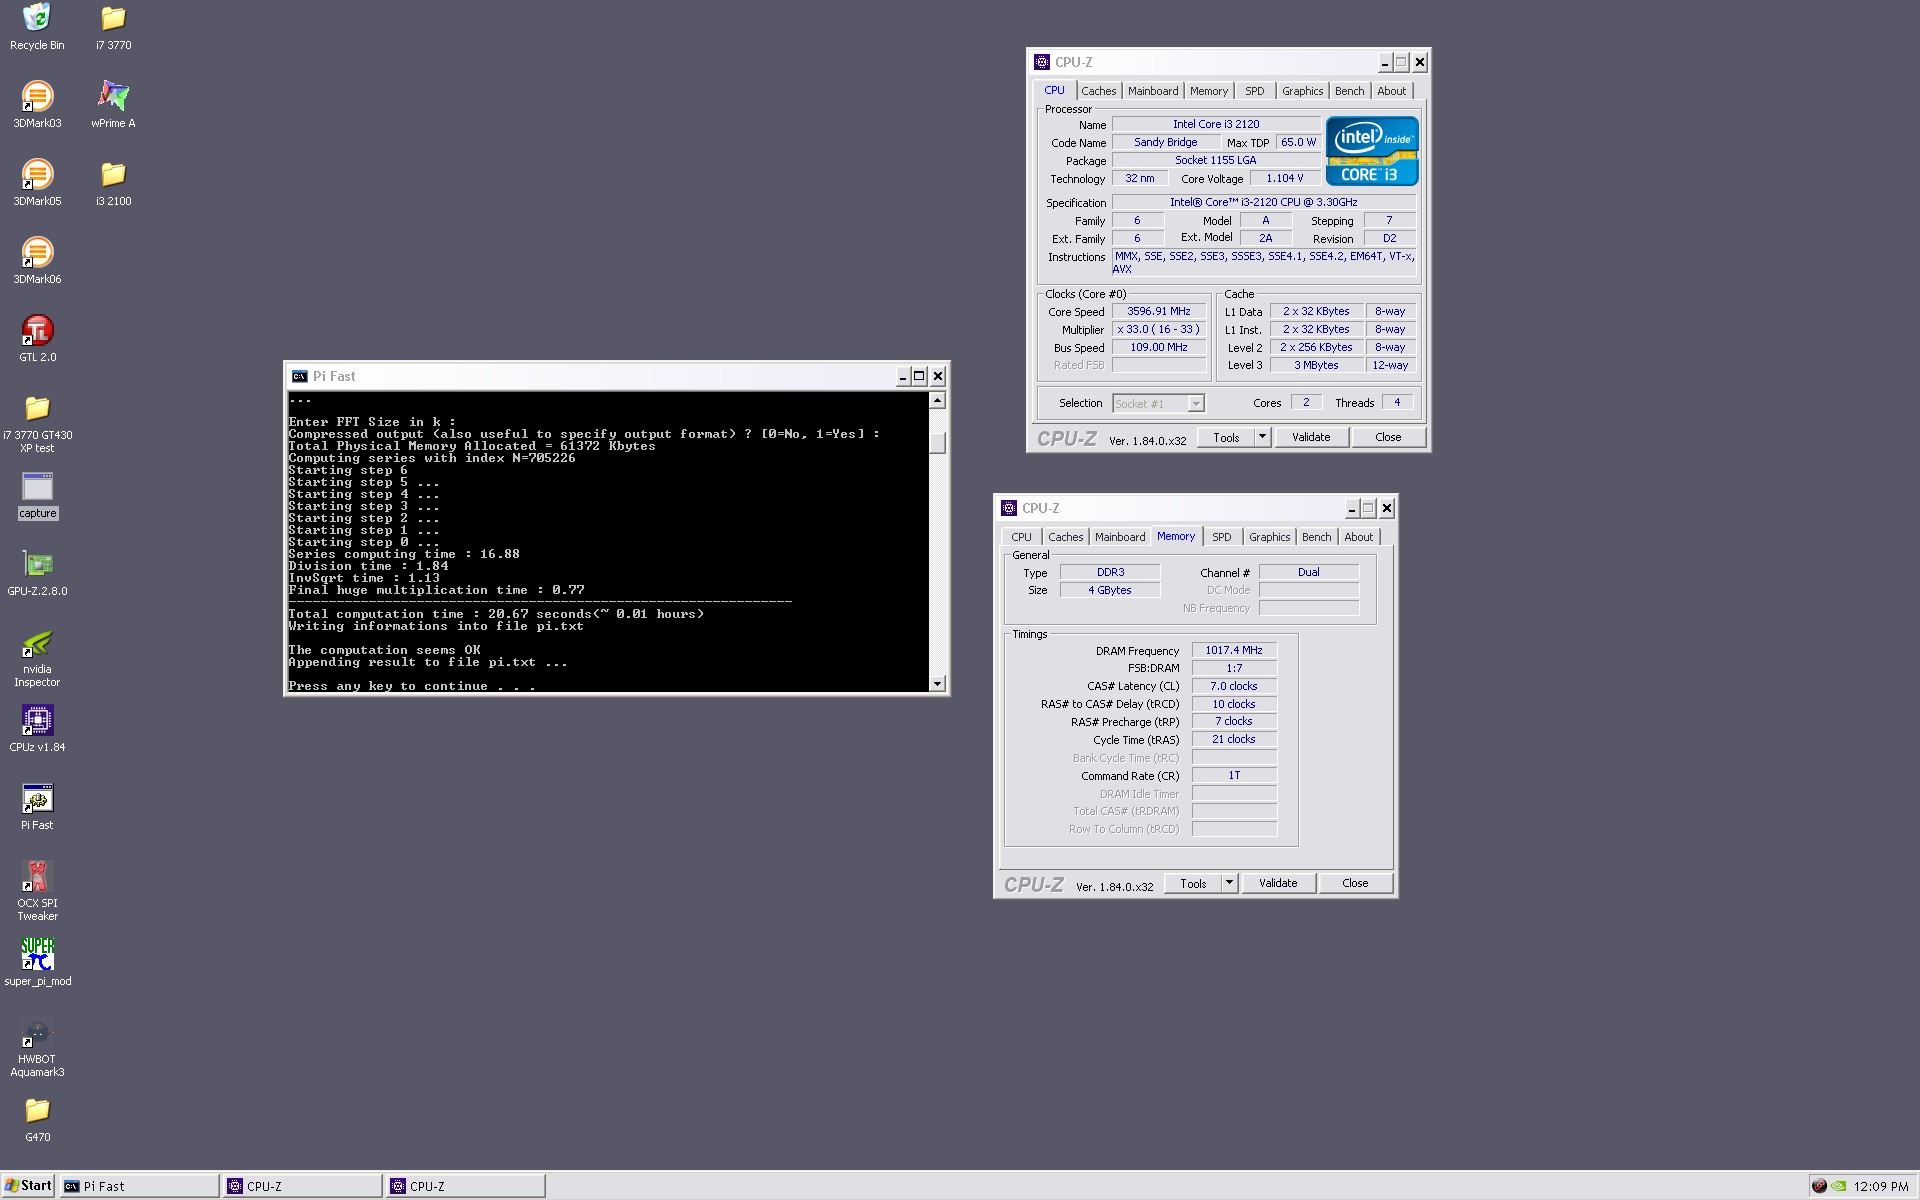This screenshot has height=1200, width=1920.
Task: Open the Recycle Bin desktop icon
Action: tap(37, 18)
